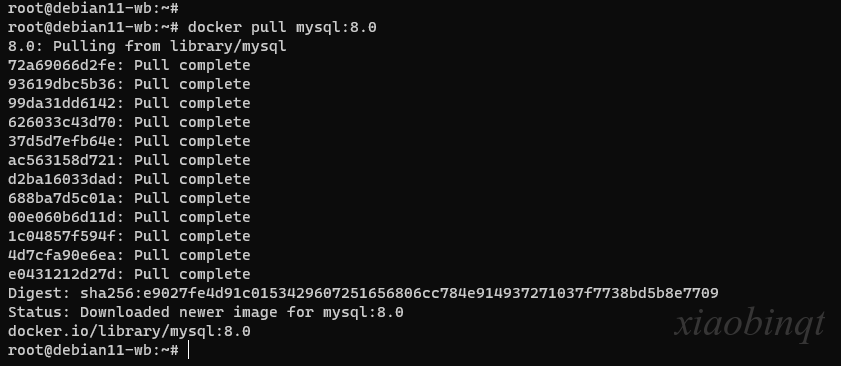Click the 37d5d7efb64e layer ID
841x366 pixels.
click(x=62, y=141)
